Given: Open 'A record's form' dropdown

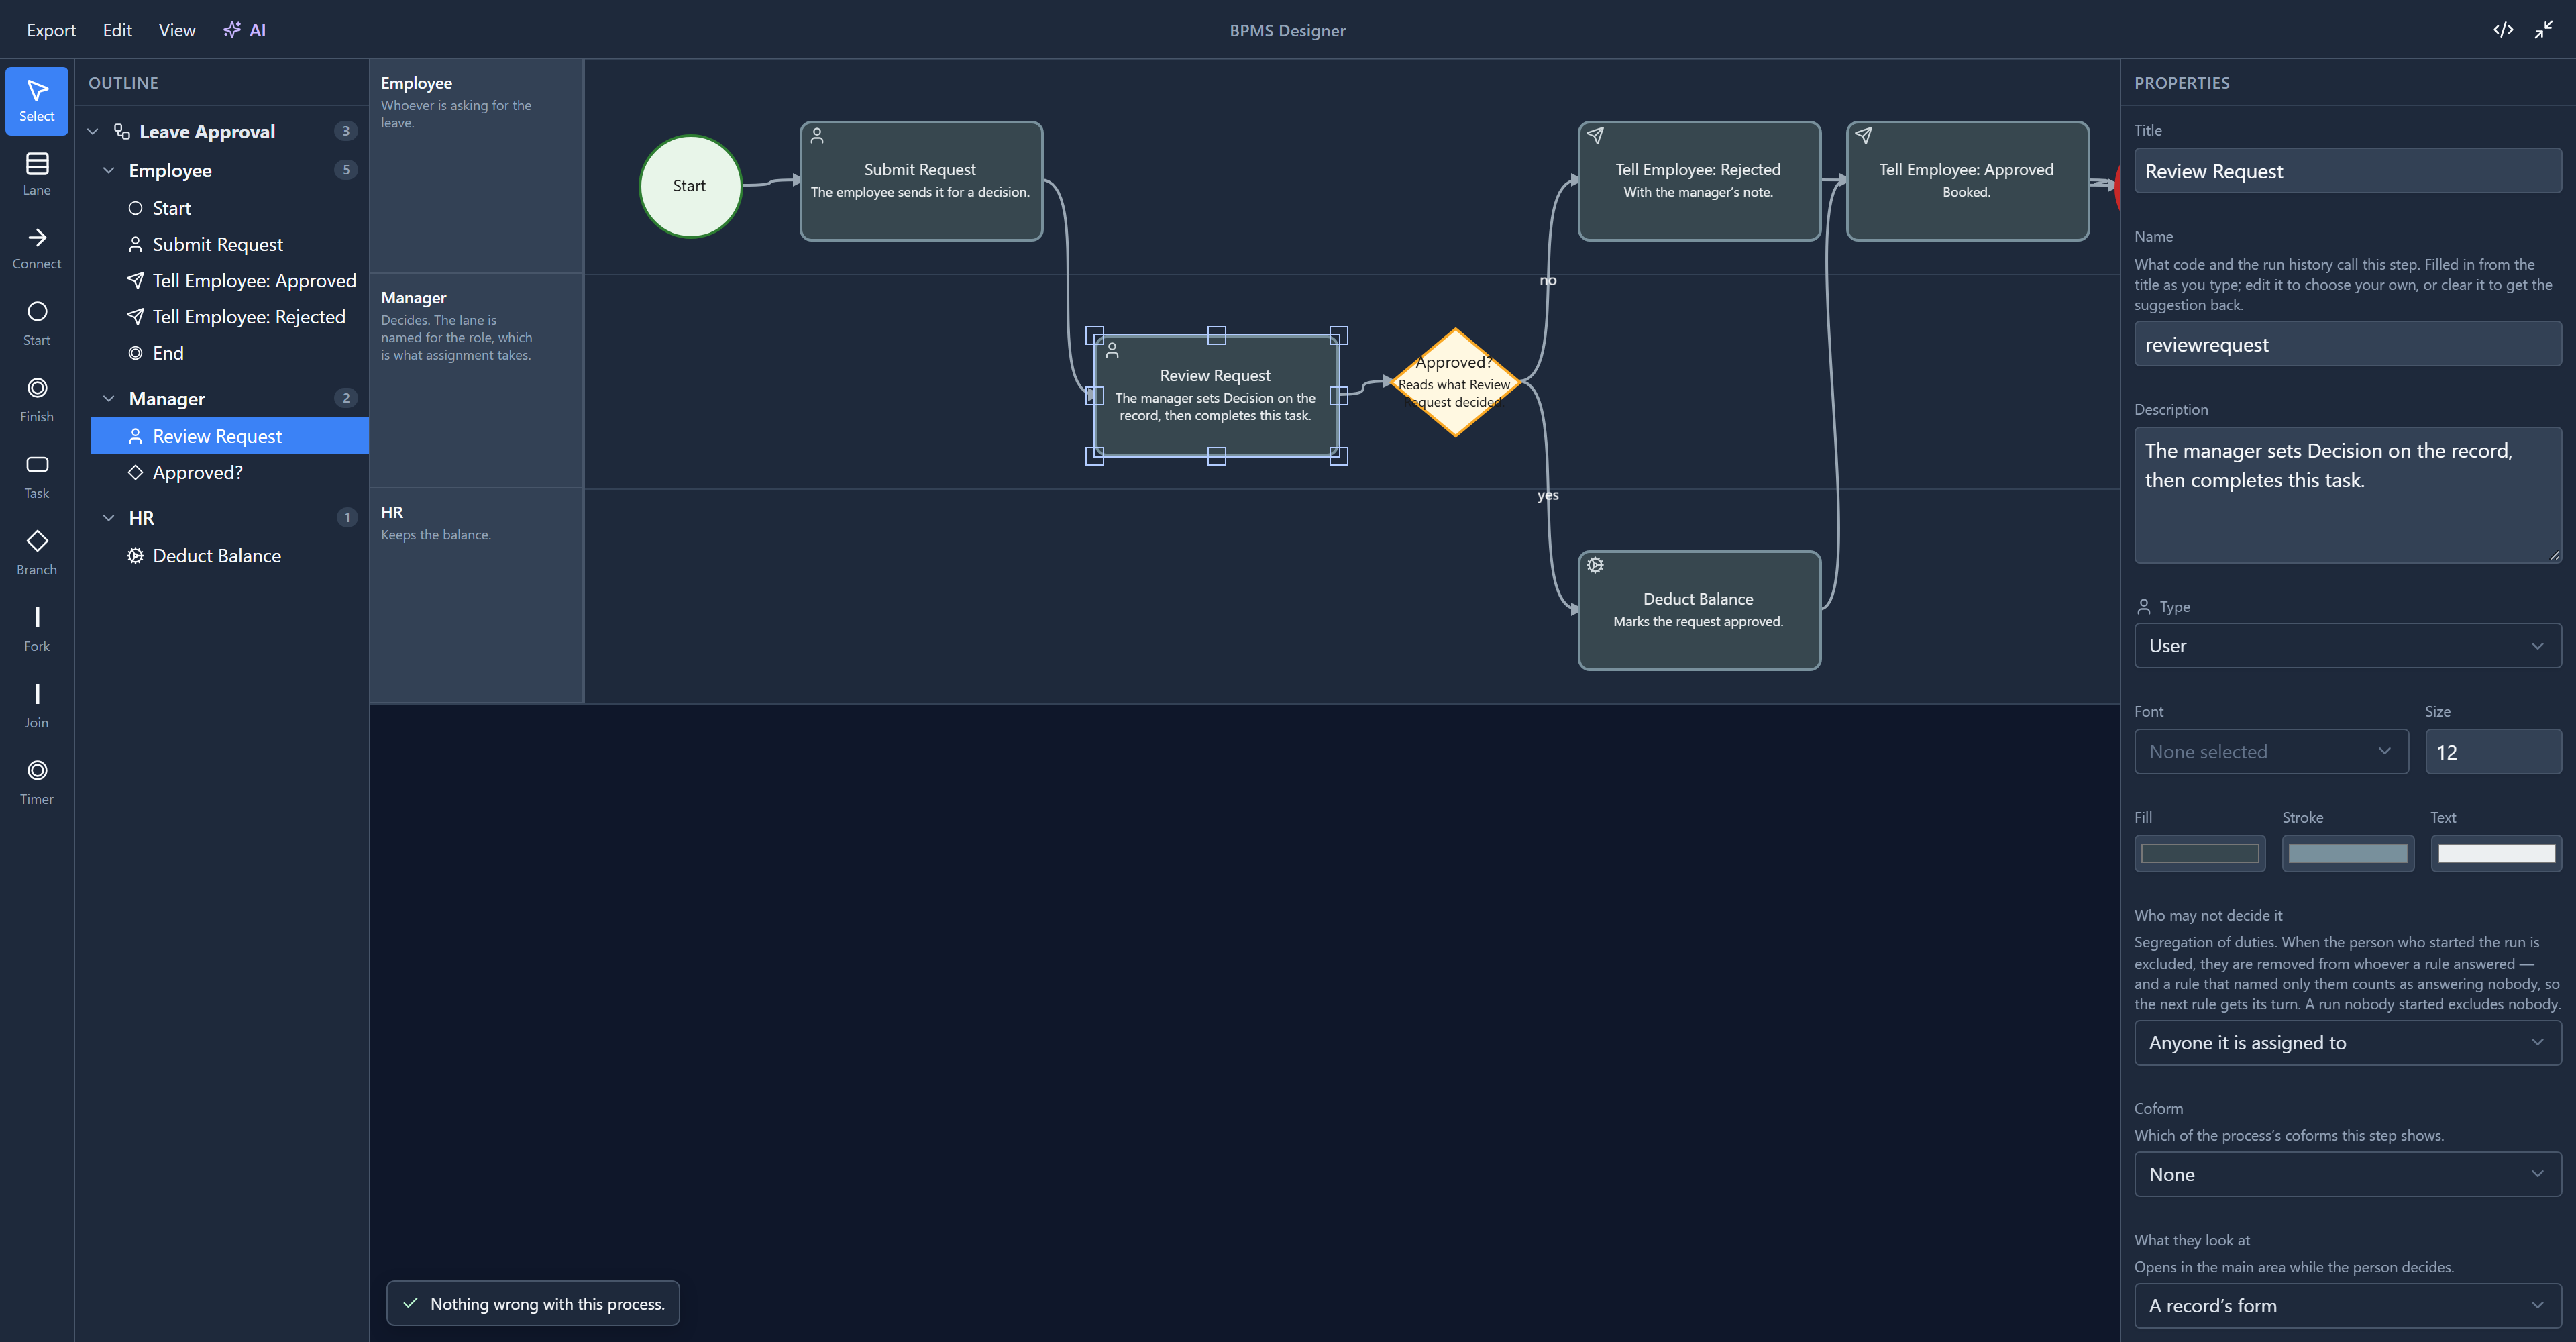Looking at the screenshot, I should pos(2347,1305).
